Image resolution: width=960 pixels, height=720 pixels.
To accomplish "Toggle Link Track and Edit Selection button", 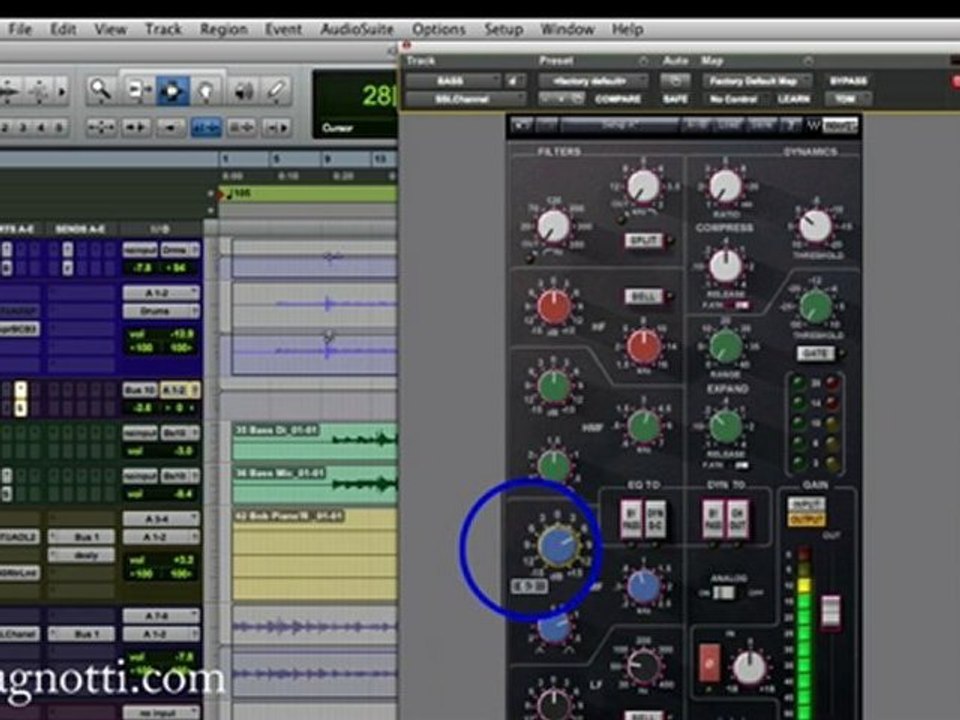I will 242,127.
